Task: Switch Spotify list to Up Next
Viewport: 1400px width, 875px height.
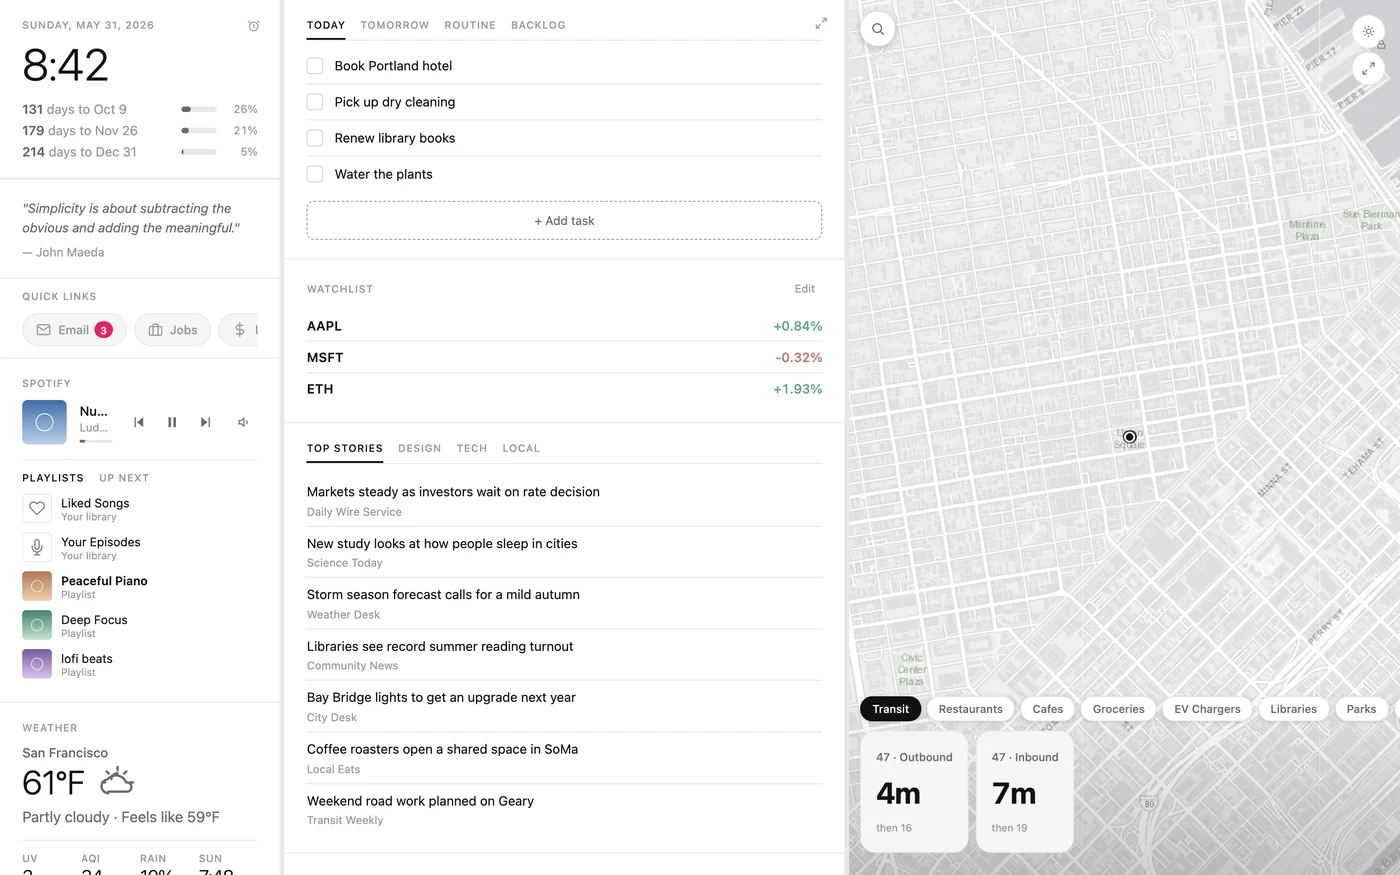Action: [x=124, y=478]
